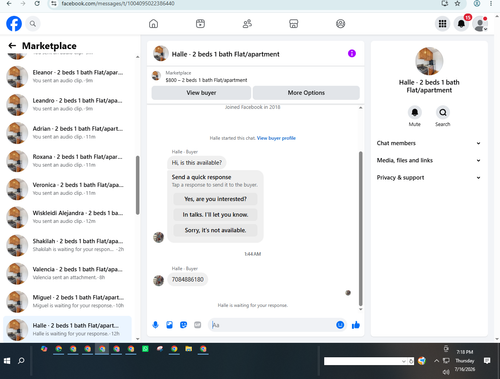500x379 pixels.
Task: Choose a sticker icon
Action: click(183, 325)
